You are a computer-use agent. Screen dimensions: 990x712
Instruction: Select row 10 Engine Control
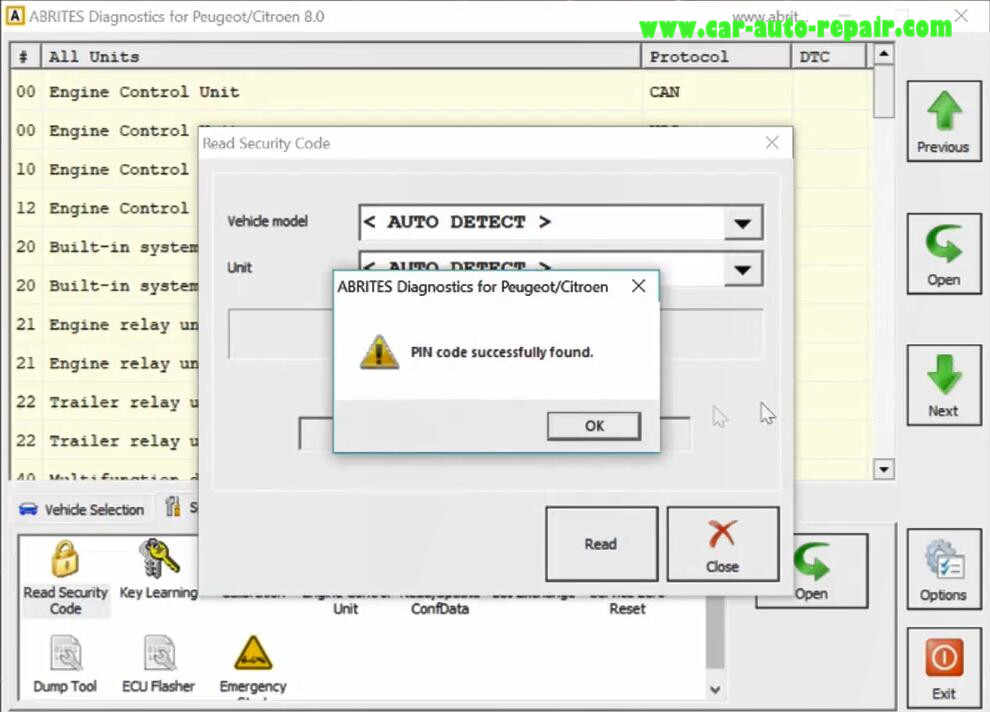point(105,170)
